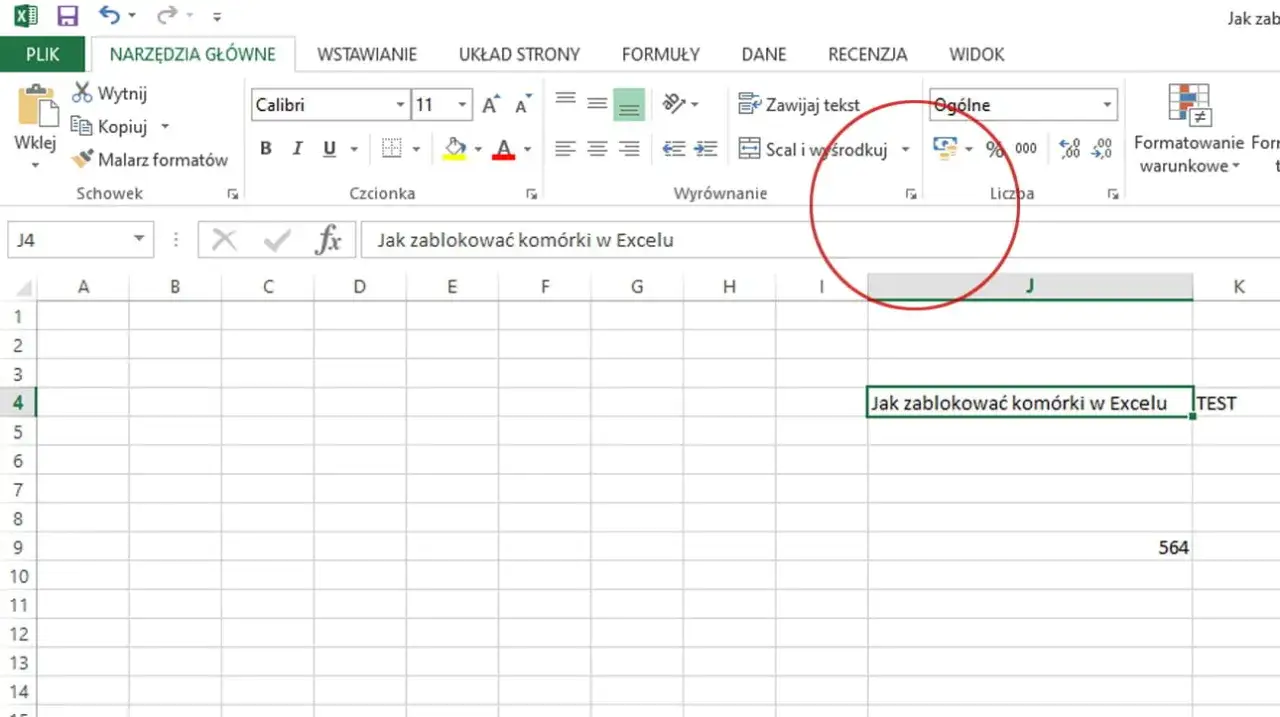The height and width of the screenshot is (717, 1280).
Task: Cut selection using the Wytnij icon
Action: click(x=82, y=92)
